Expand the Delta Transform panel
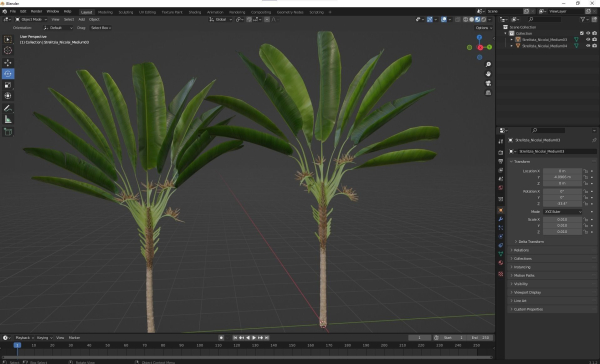 pyautogui.click(x=531, y=242)
